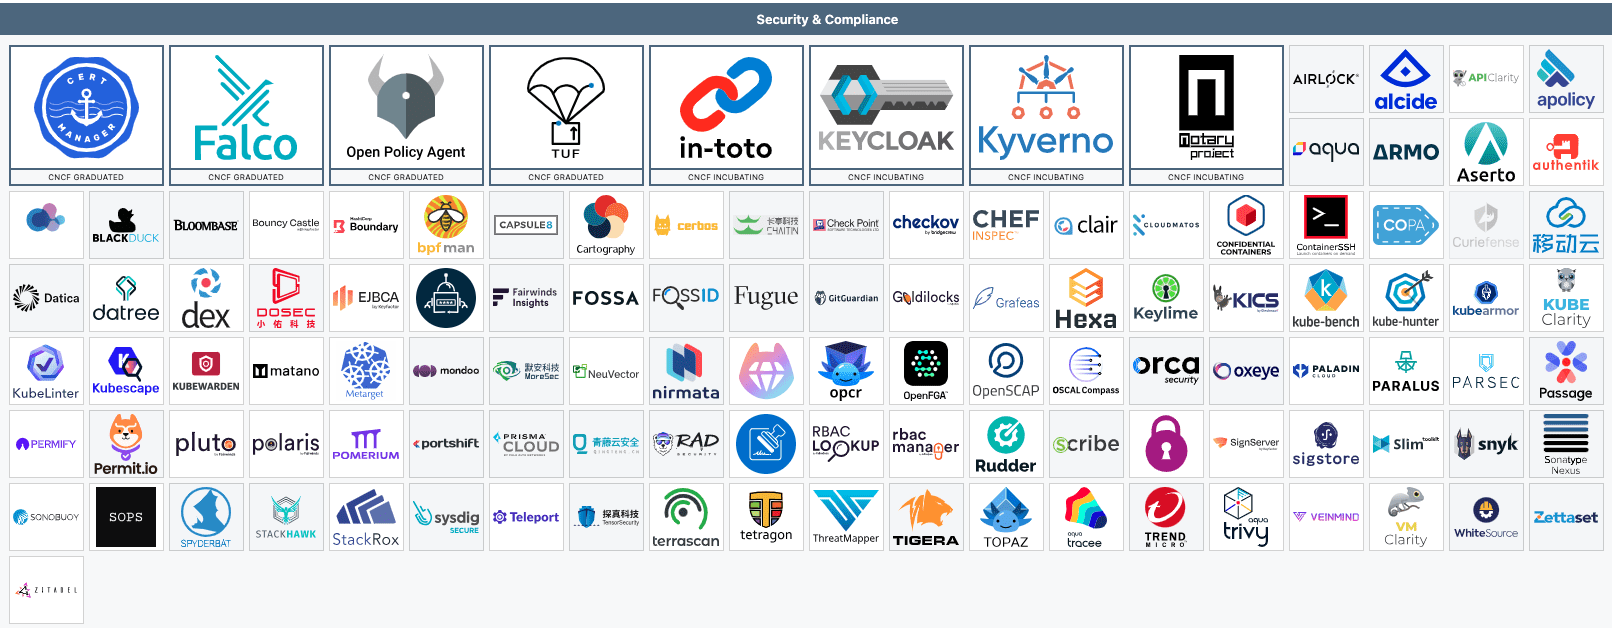Select the pluto logo tile
The width and height of the screenshot is (1612, 628).
click(206, 444)
